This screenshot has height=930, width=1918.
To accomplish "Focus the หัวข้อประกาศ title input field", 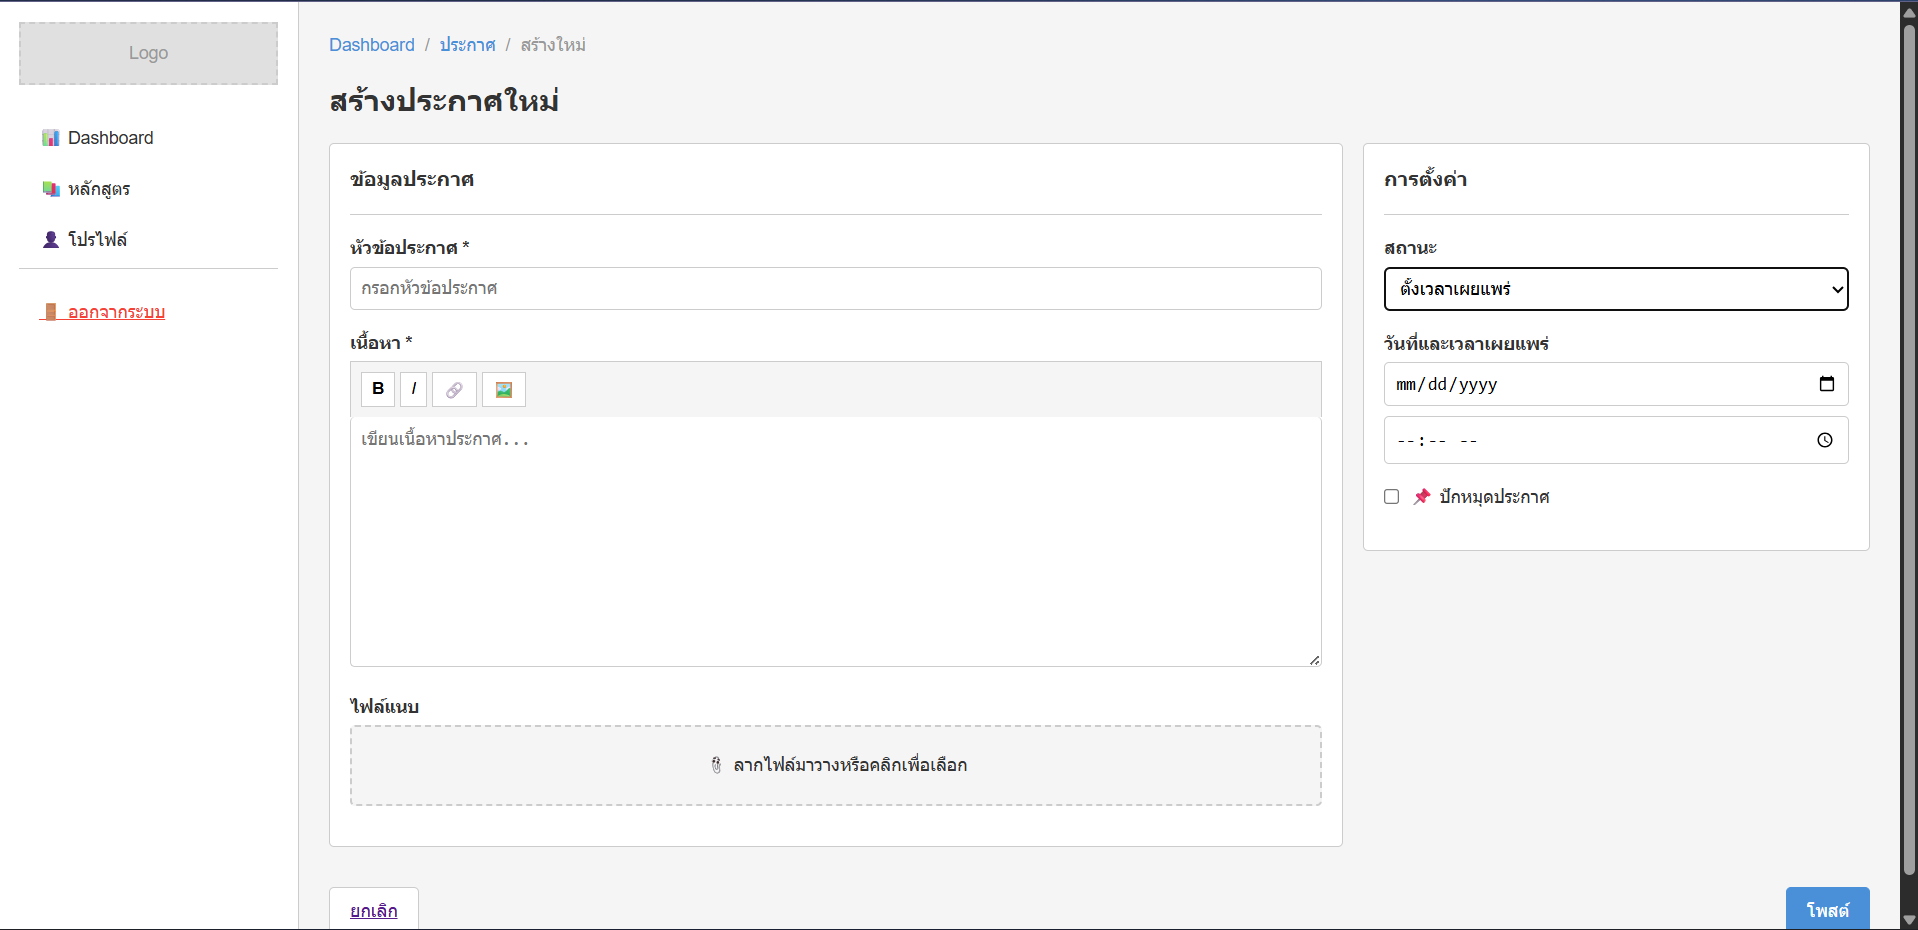I will [x=835, y=288].
